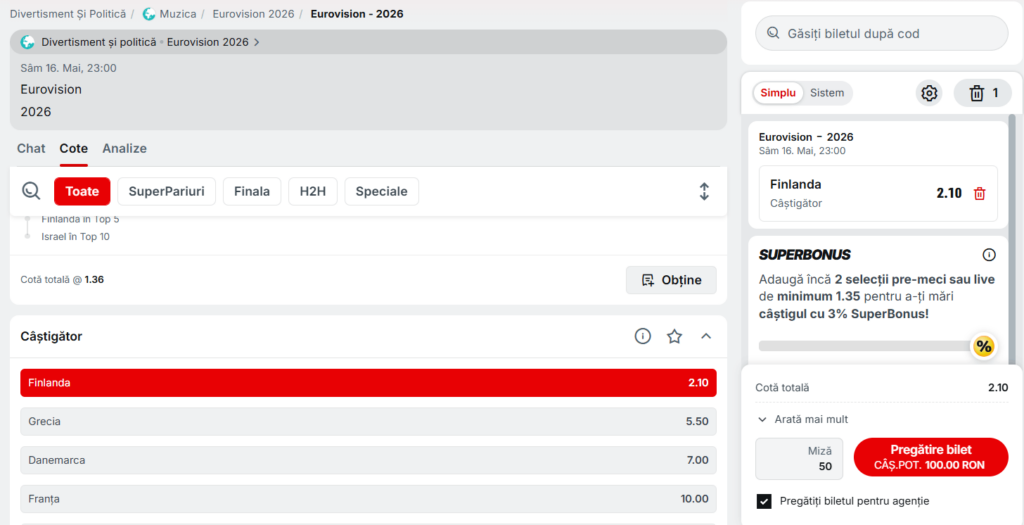The image size is (1024, 525).
Task: Open the Analize tab
Action: coord(125,149)
